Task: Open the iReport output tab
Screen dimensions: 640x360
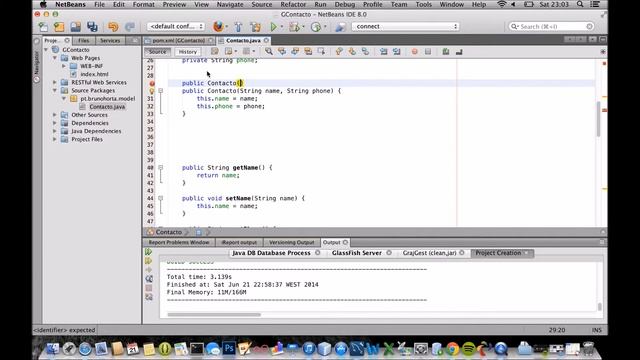Action: click(239, 242)
